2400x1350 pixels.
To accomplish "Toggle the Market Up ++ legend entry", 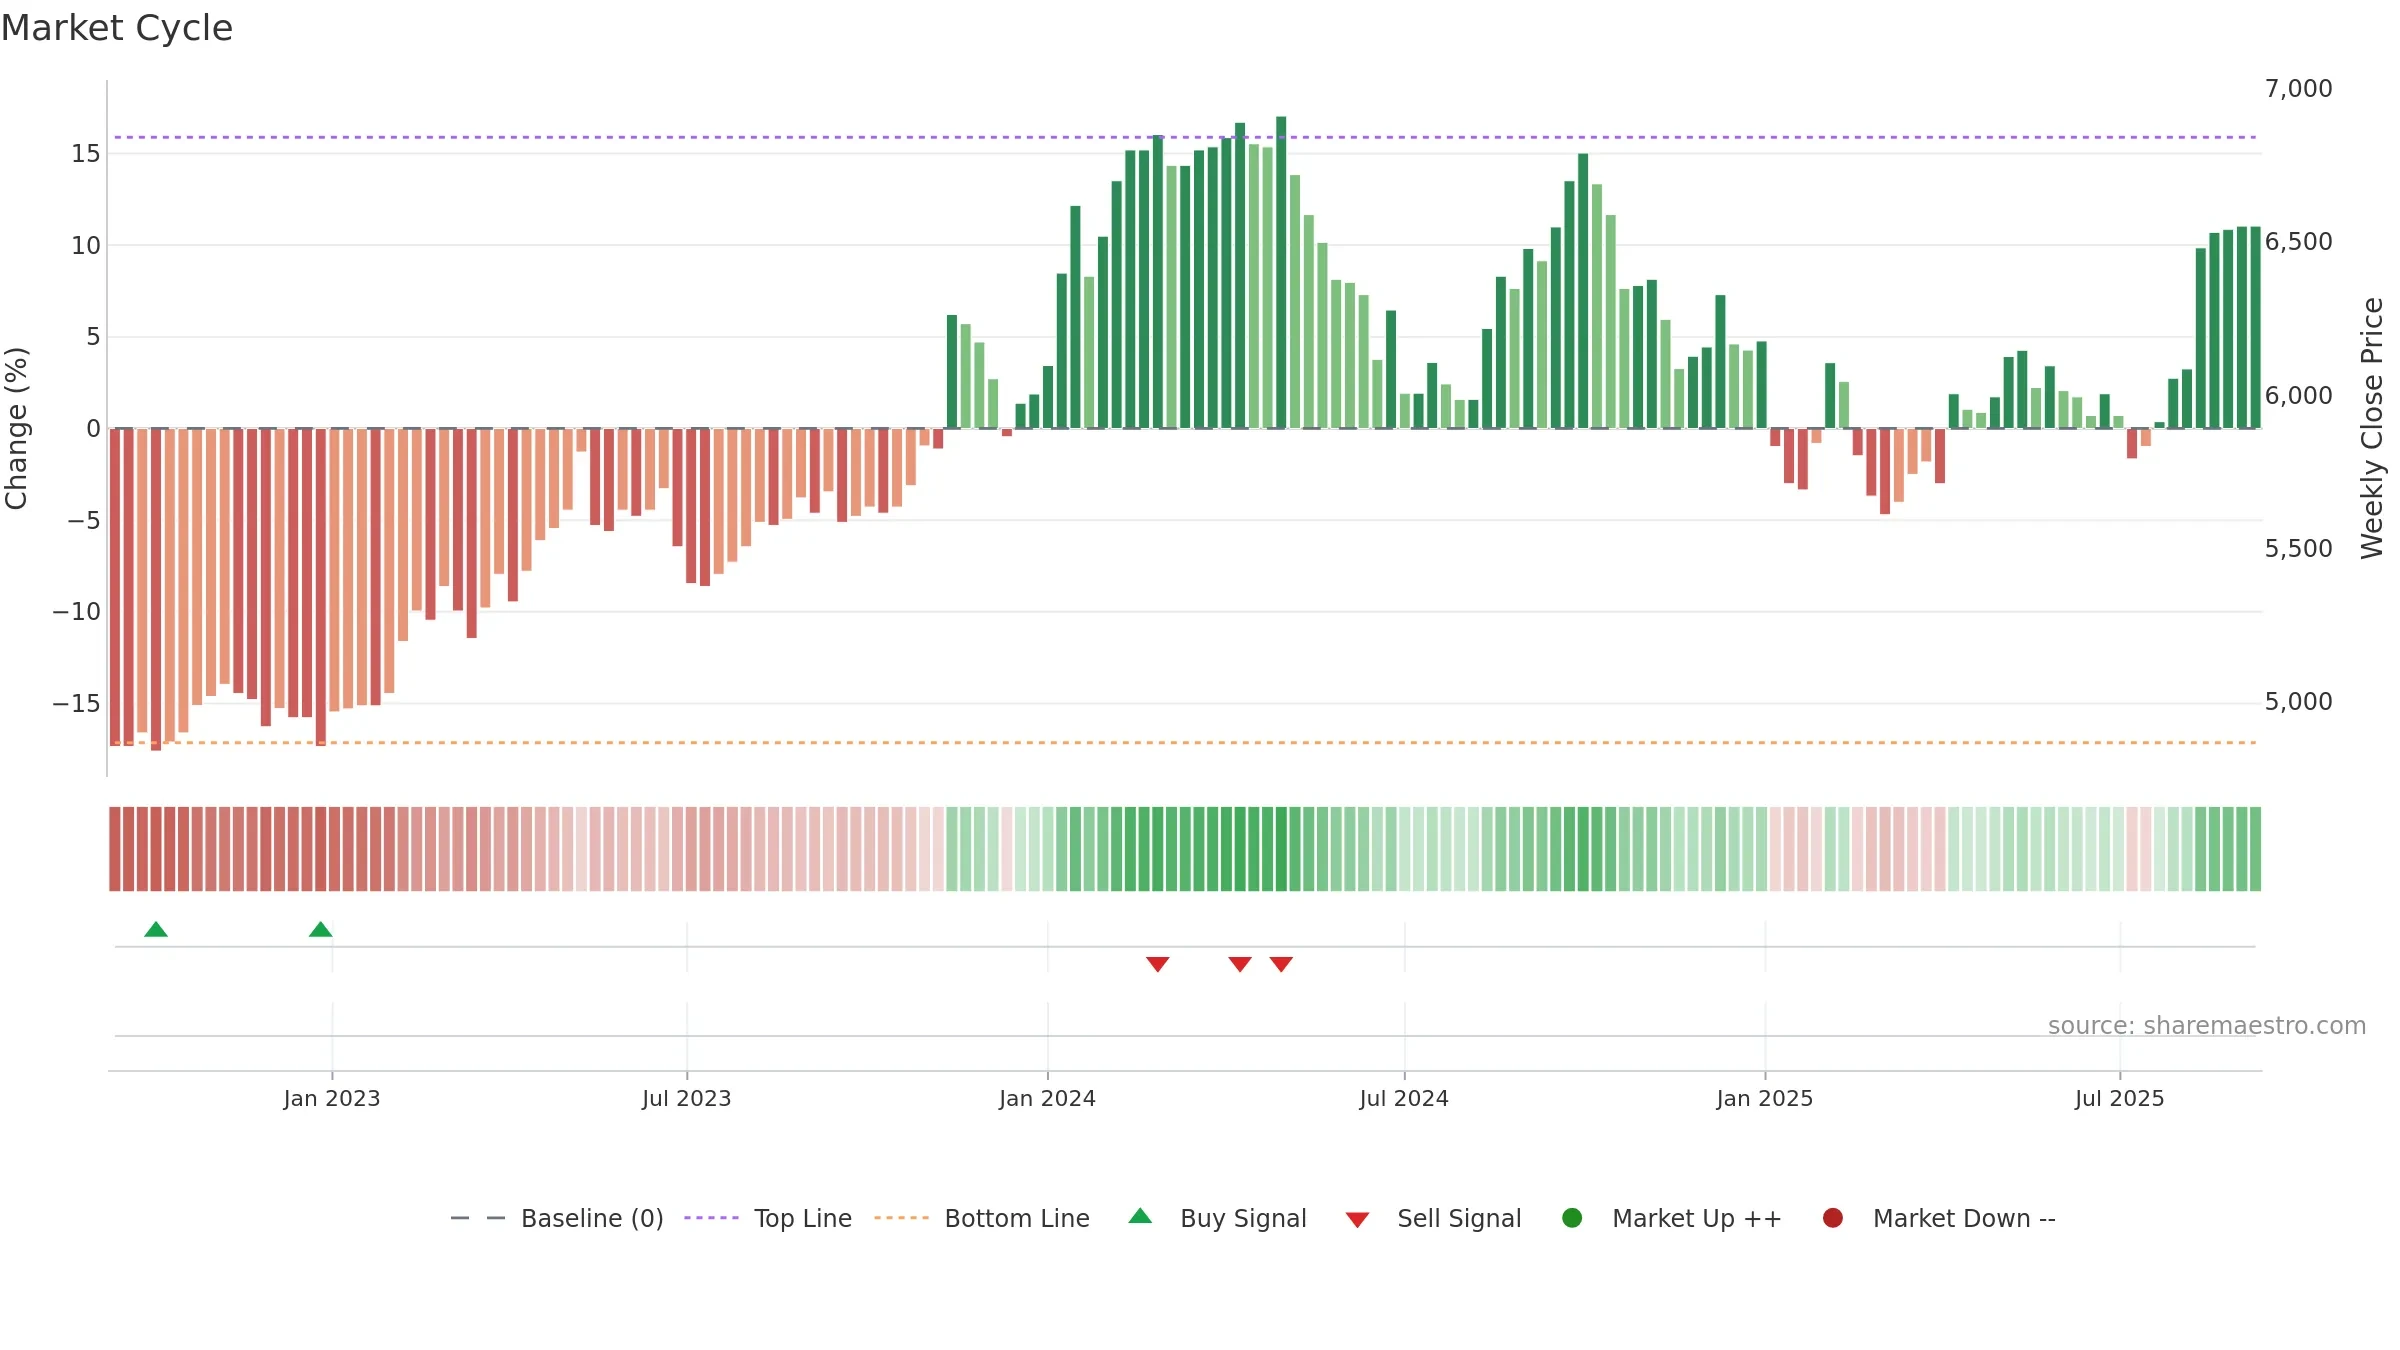I will coord(1671,1218).
